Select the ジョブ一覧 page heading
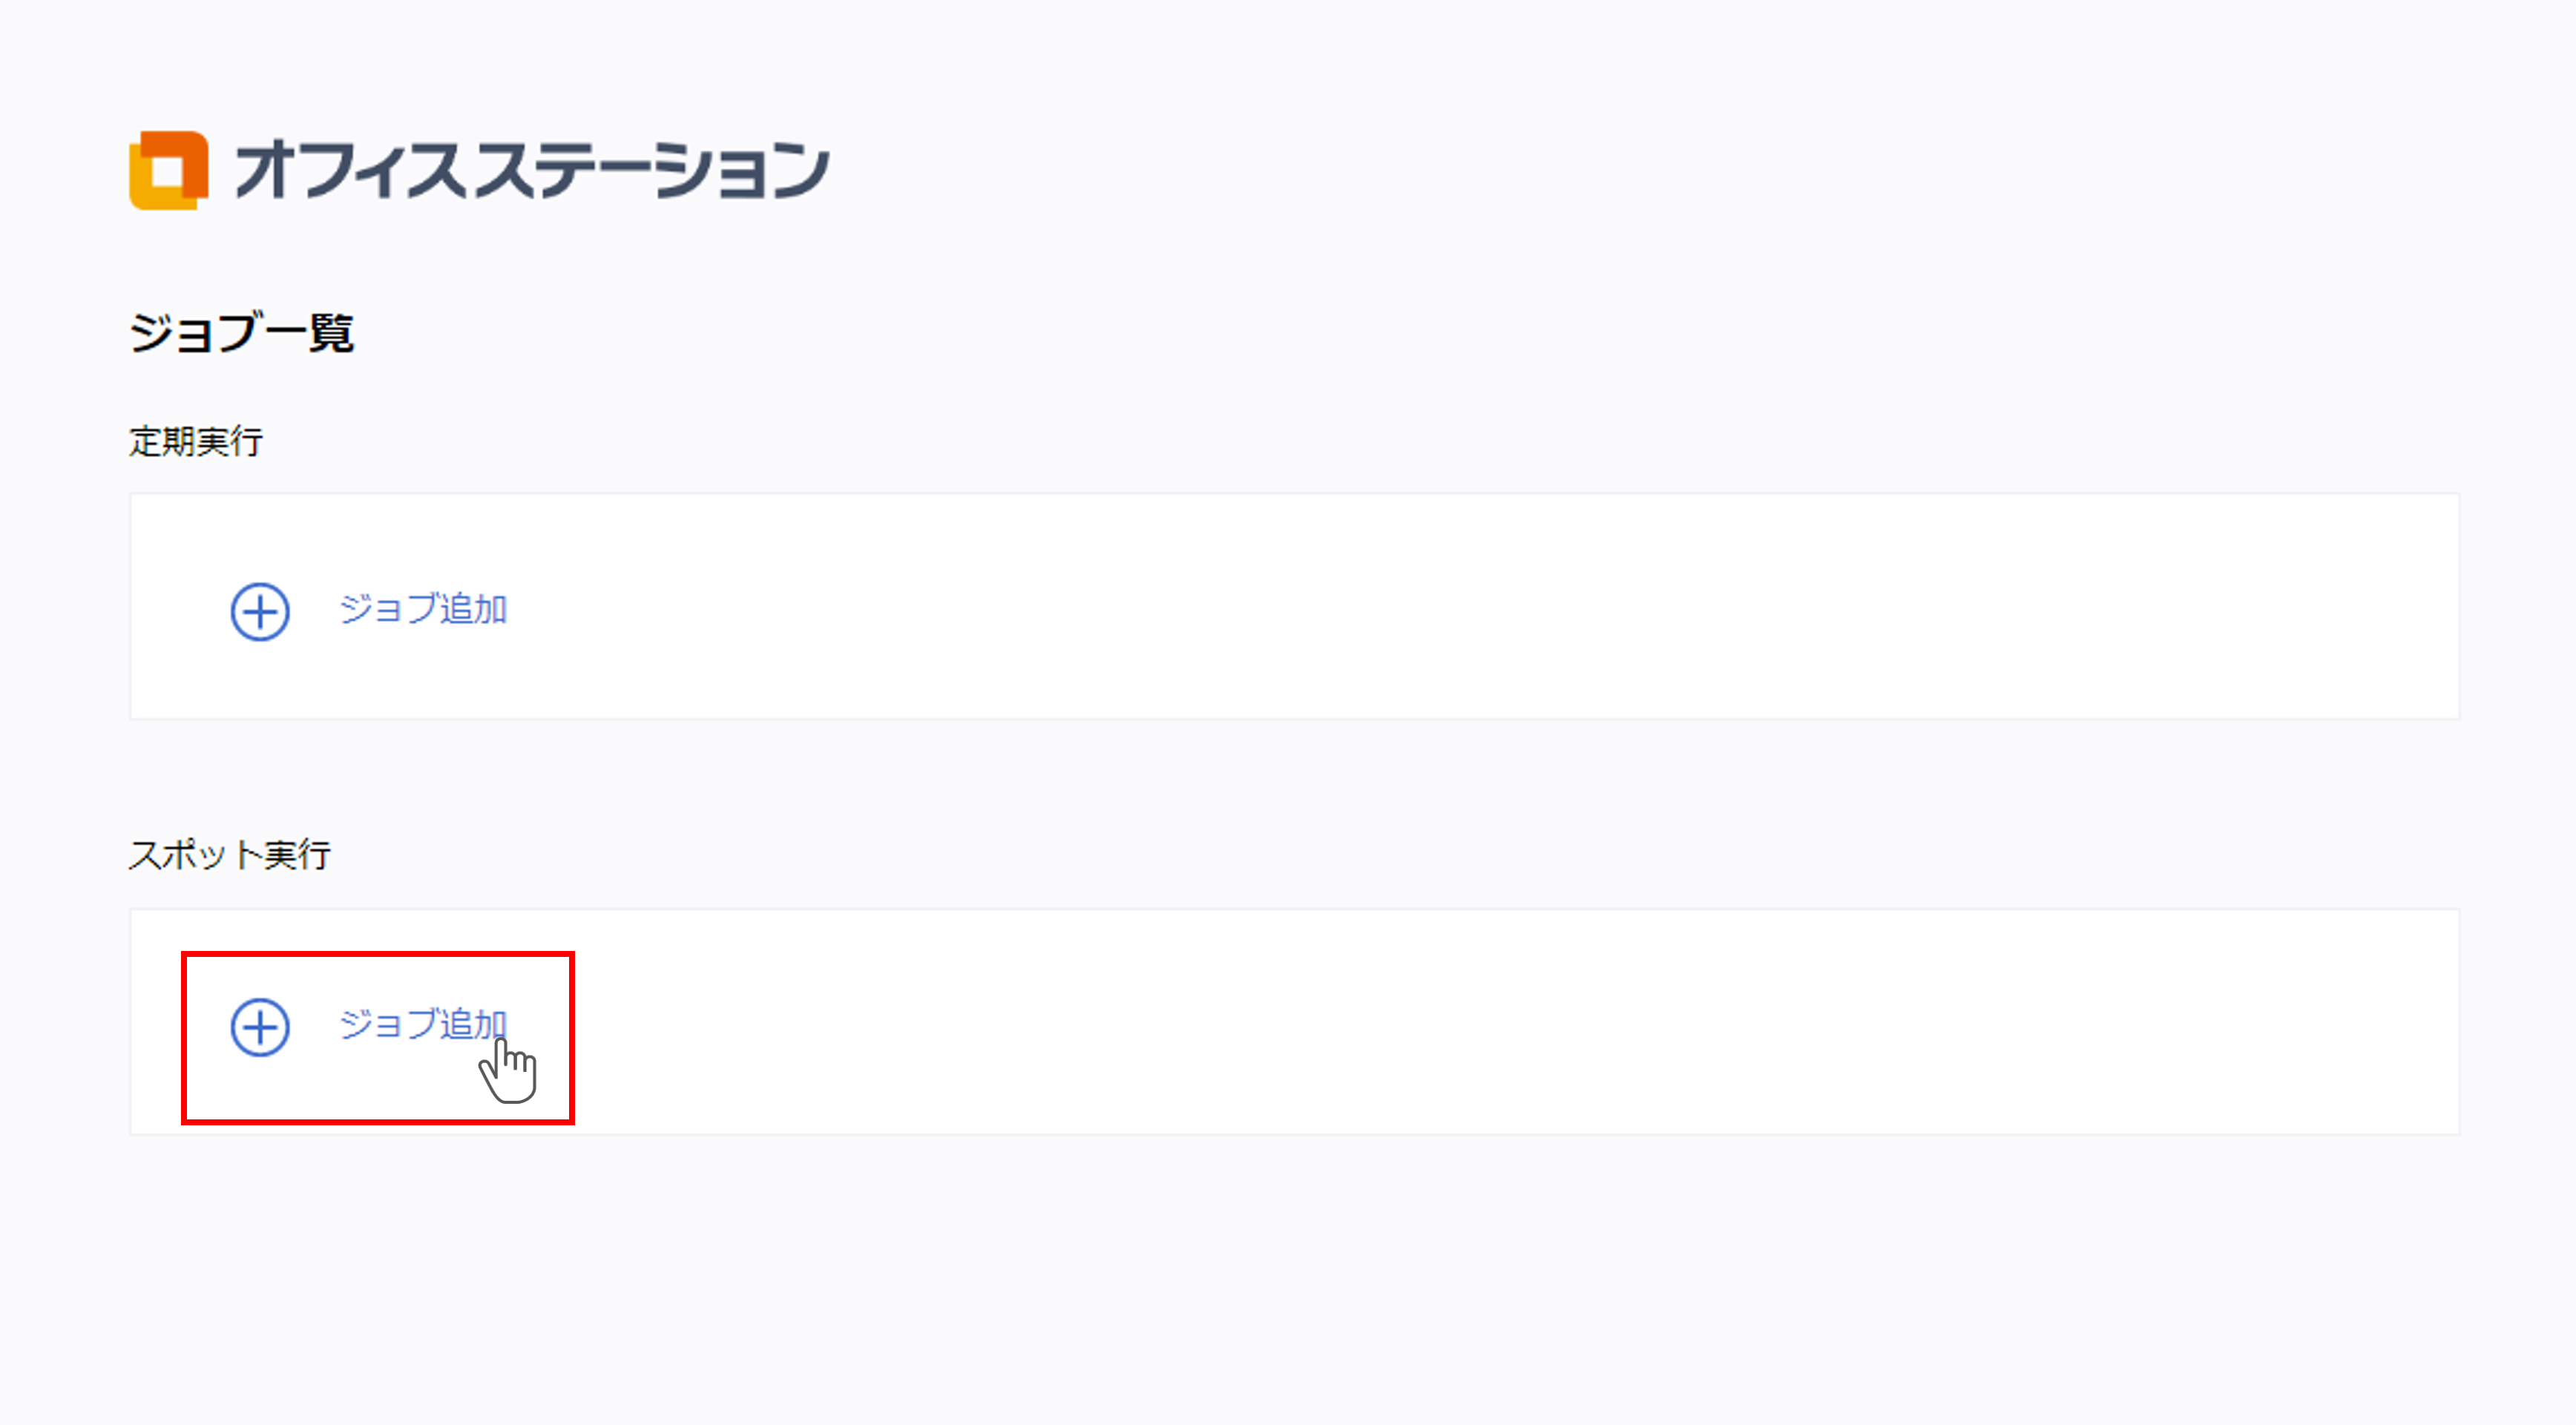2576x1425 pixels. coord(241,332)
